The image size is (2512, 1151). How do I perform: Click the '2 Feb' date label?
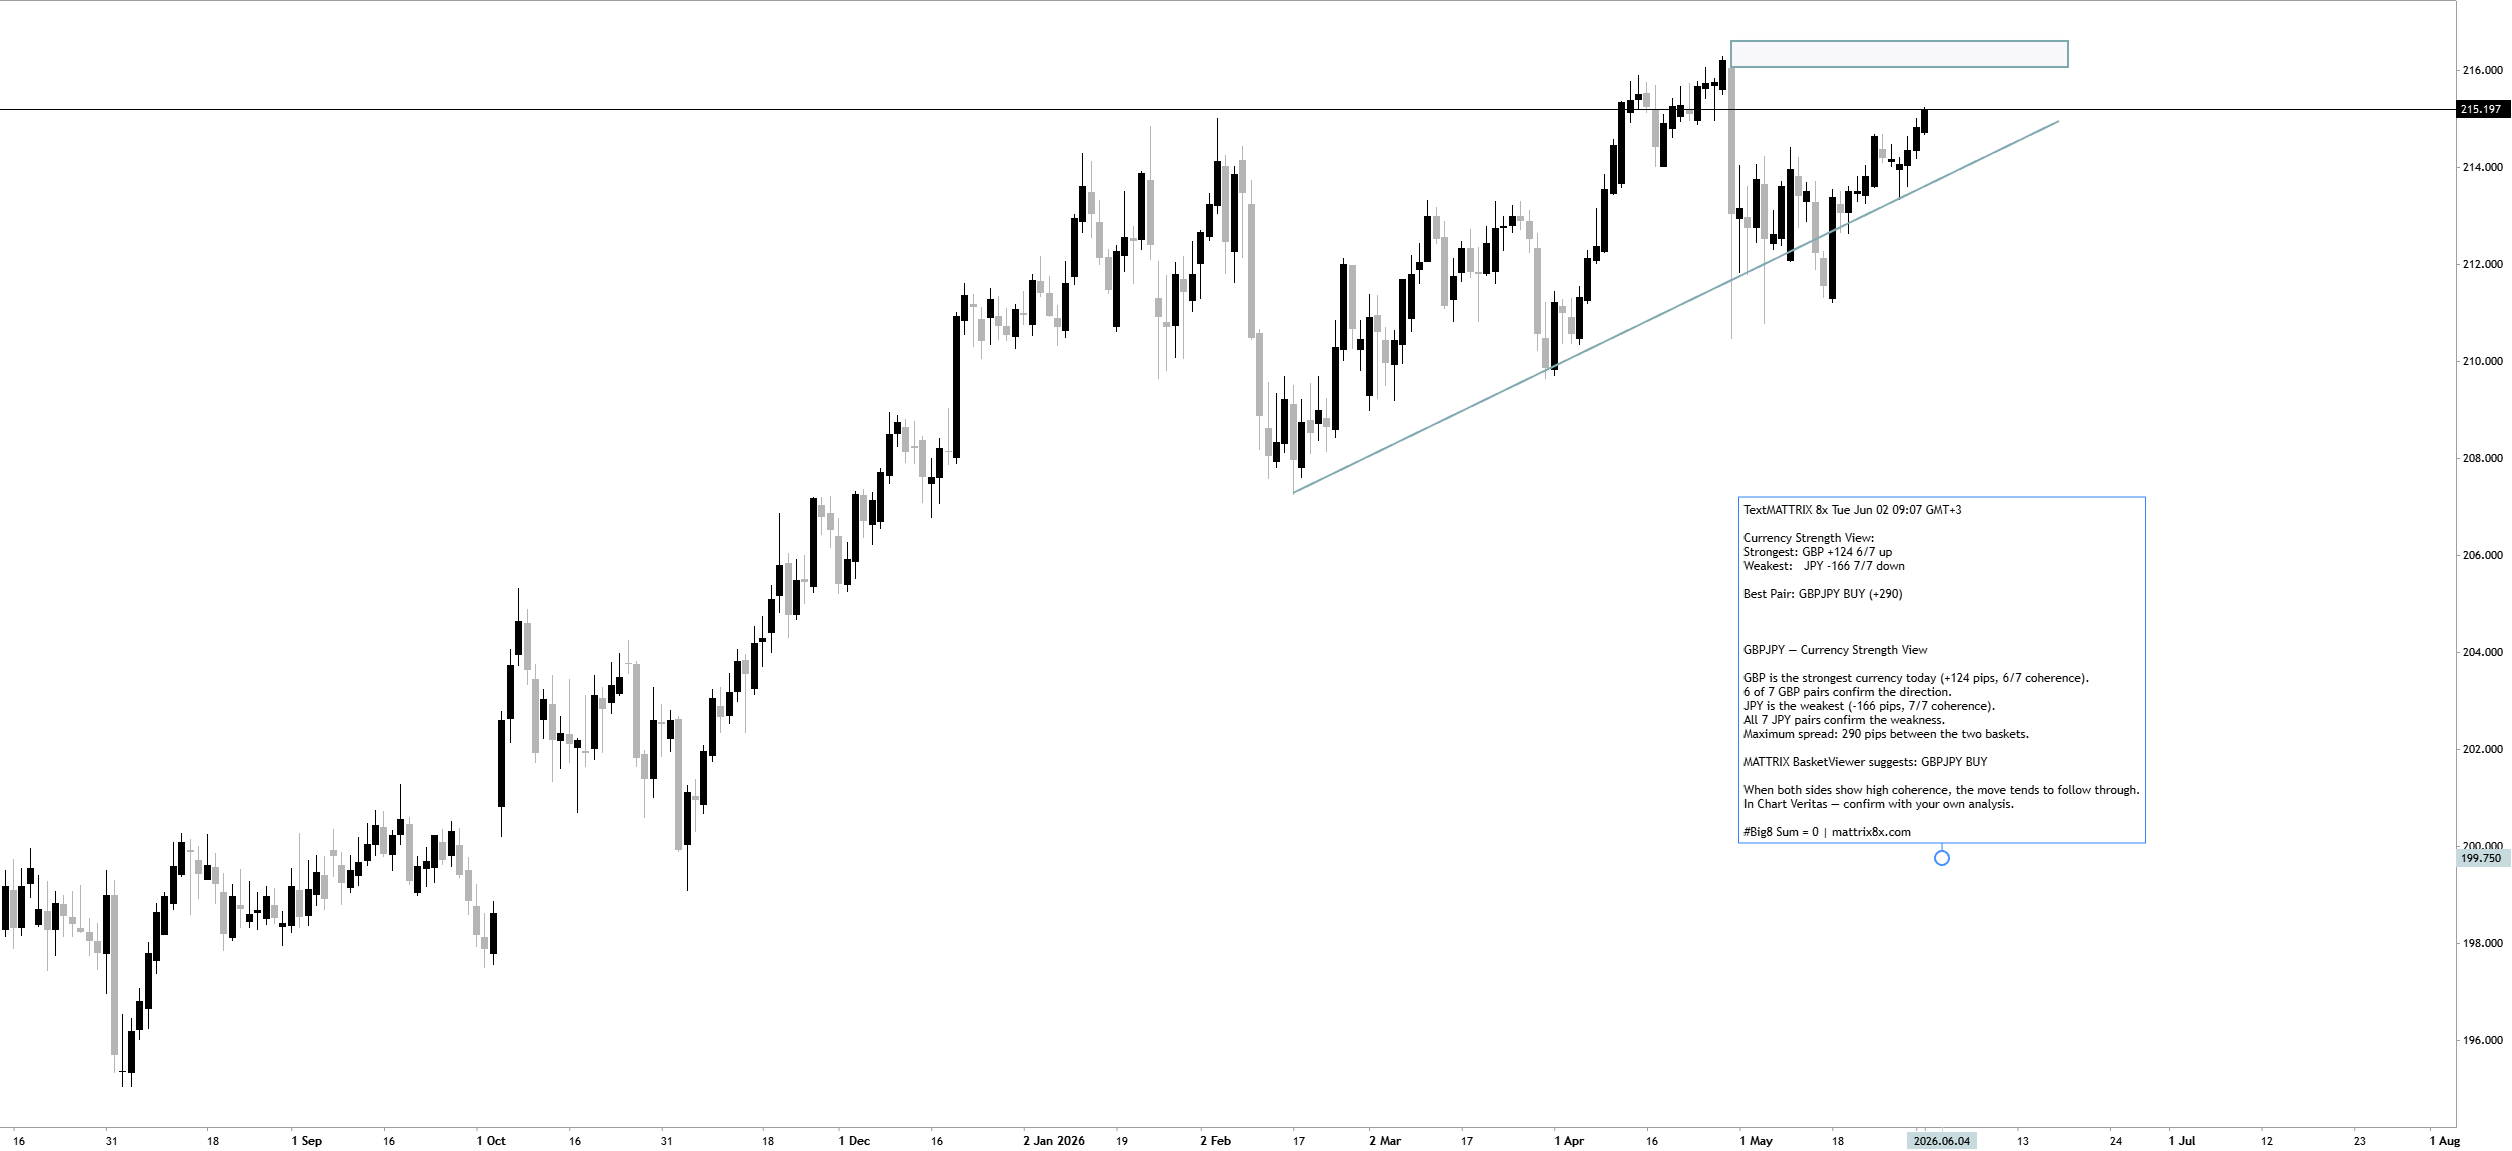[1215, 1141]
